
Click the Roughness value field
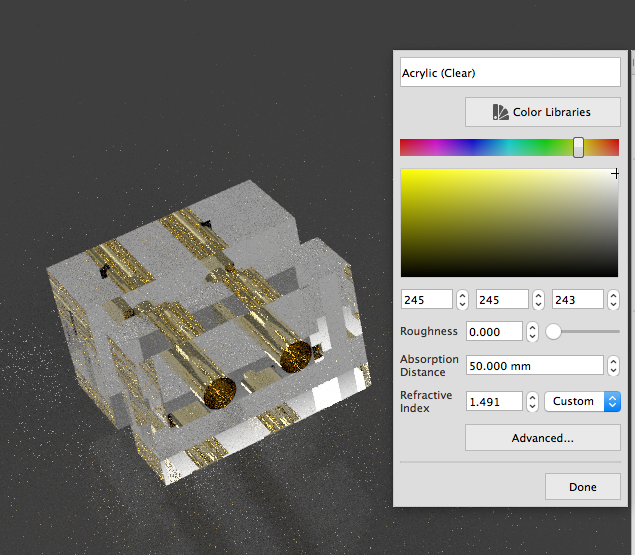click(x=494, y=331)
